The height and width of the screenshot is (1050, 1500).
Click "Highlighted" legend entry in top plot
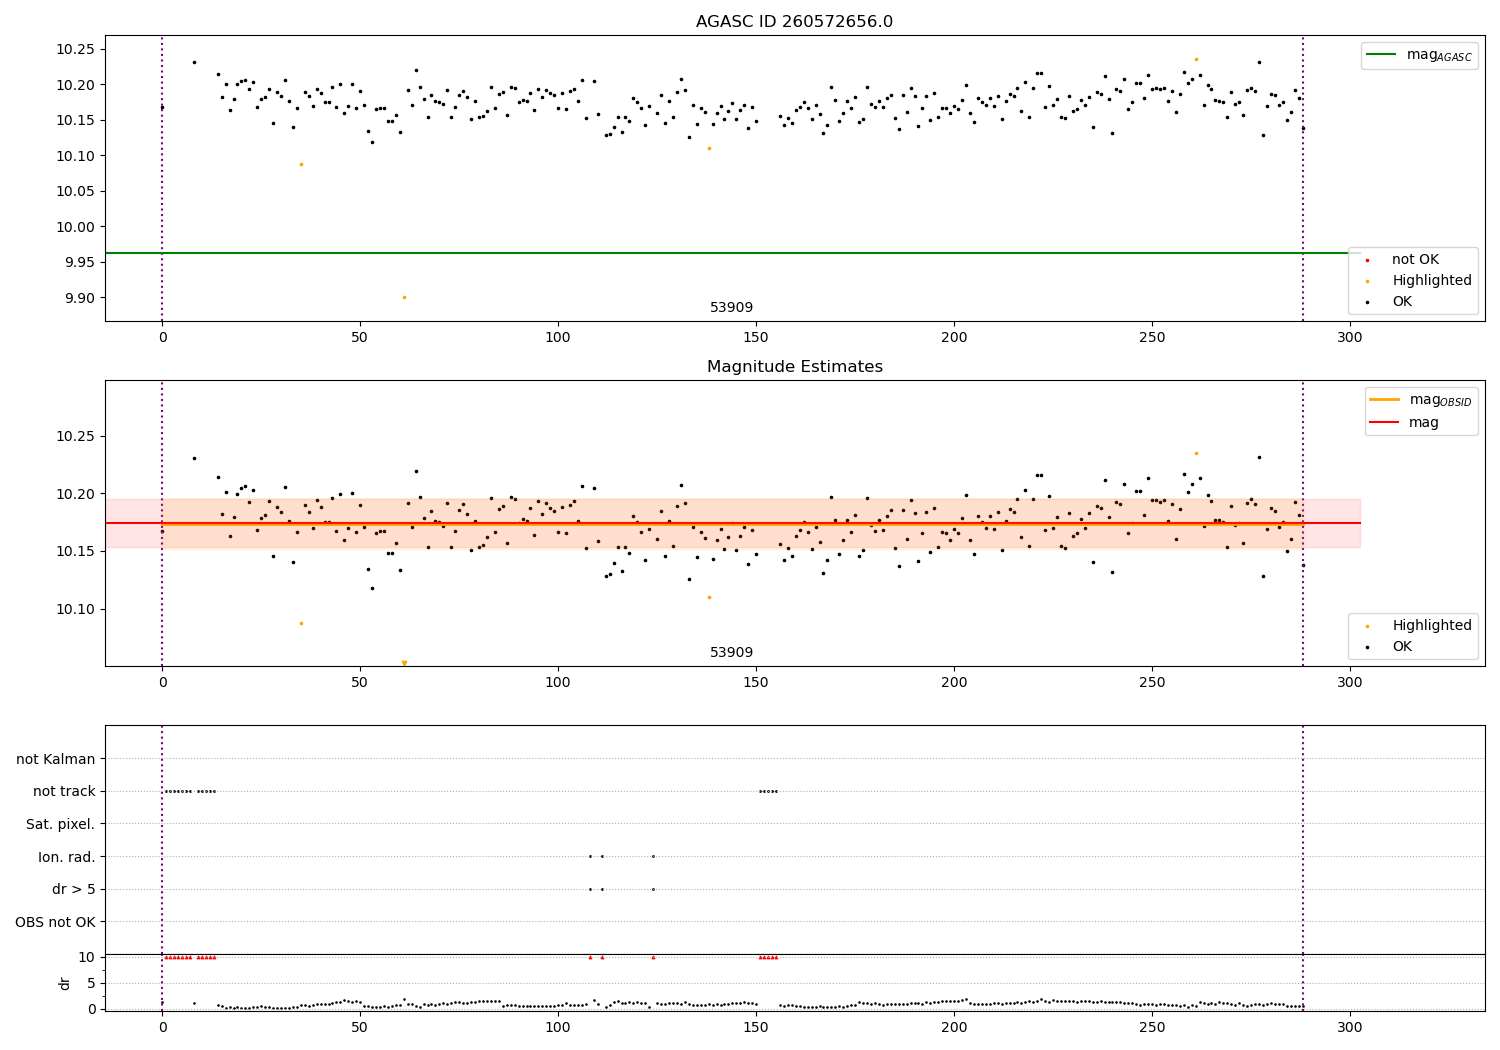tap(1421, 281)
